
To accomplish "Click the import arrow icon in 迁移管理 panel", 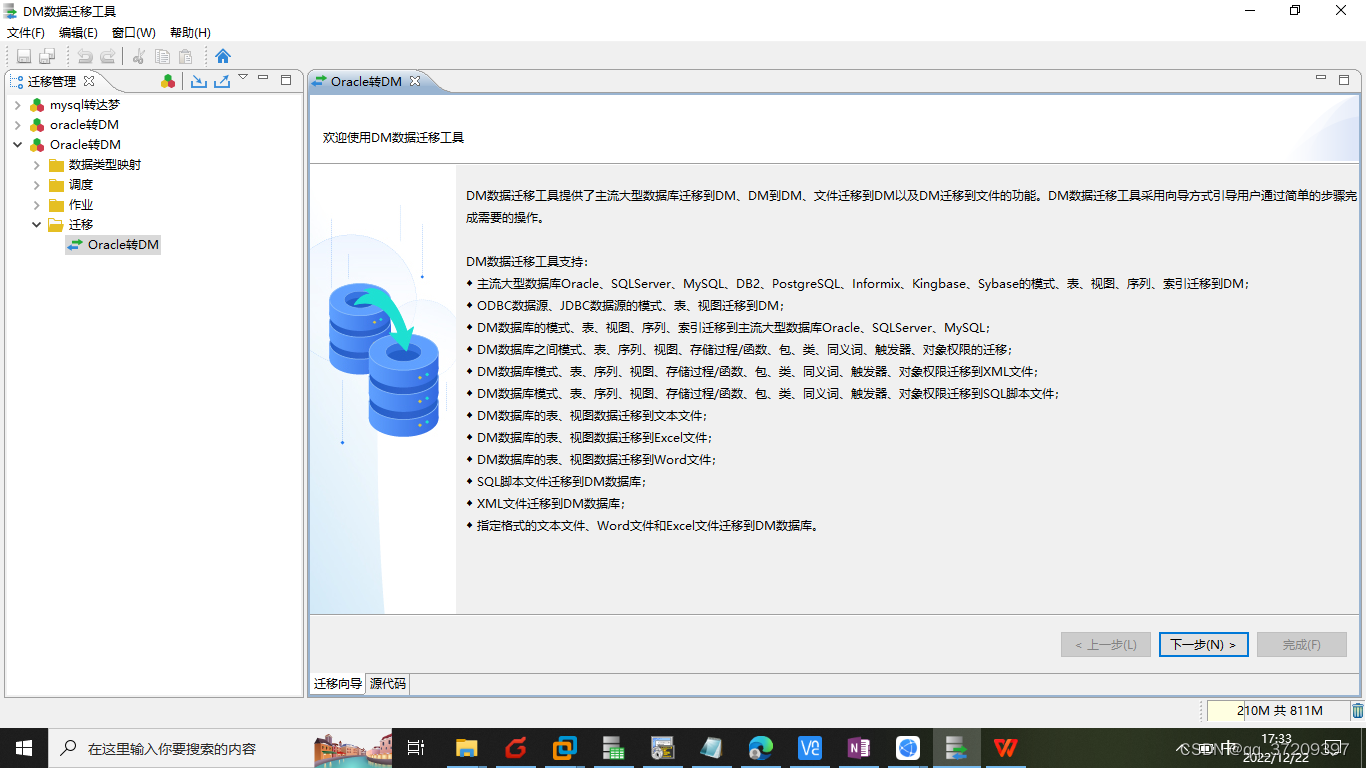I will pos(199,81).
